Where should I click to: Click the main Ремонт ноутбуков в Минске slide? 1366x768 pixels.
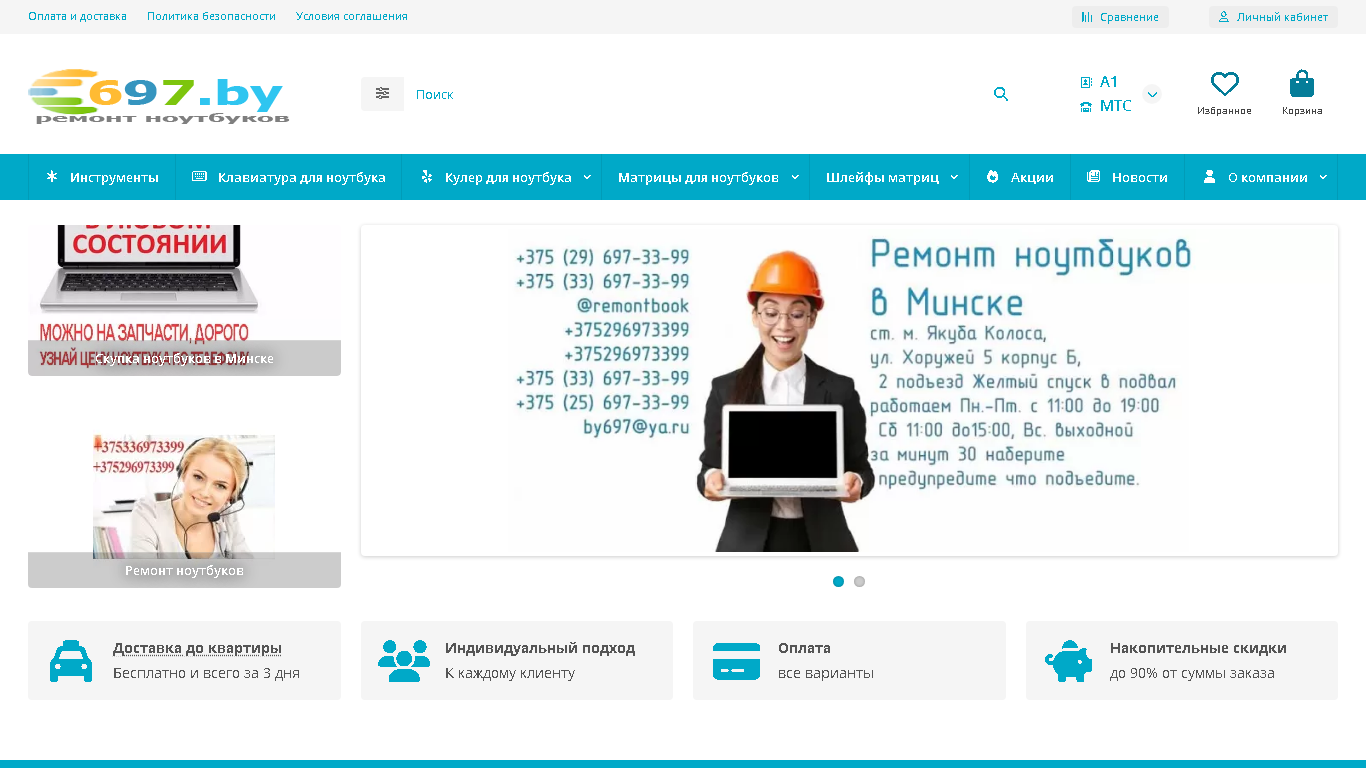pos(849,390)
